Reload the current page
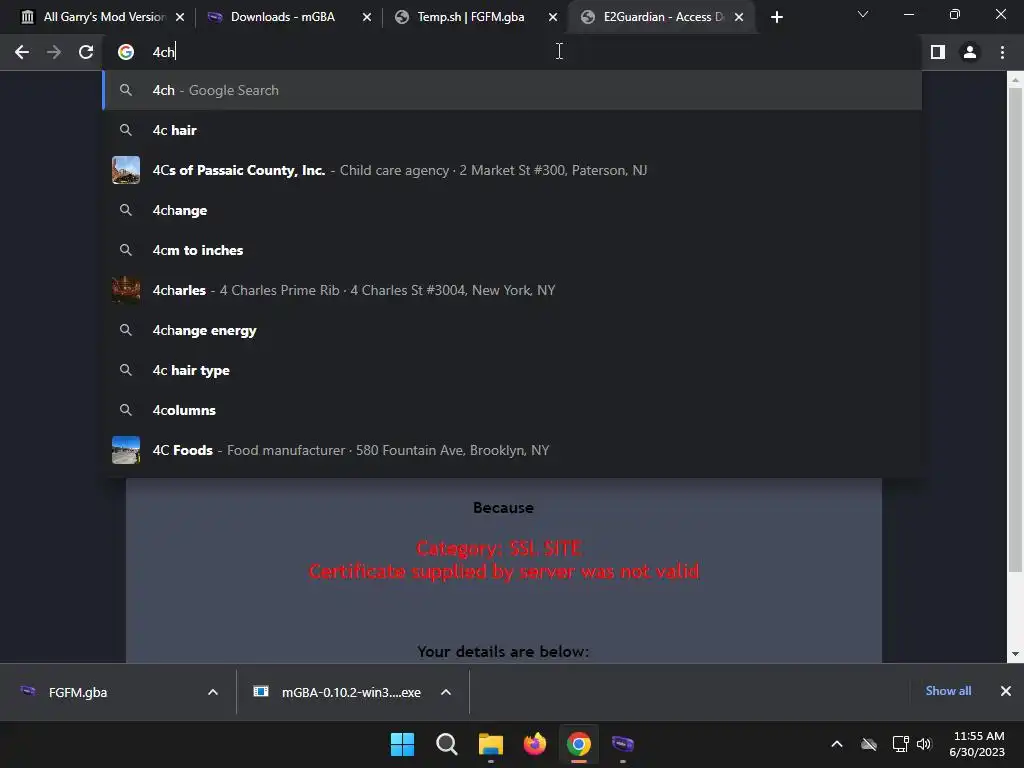Viewport: 1024px width, 768px height. (86, 52)
